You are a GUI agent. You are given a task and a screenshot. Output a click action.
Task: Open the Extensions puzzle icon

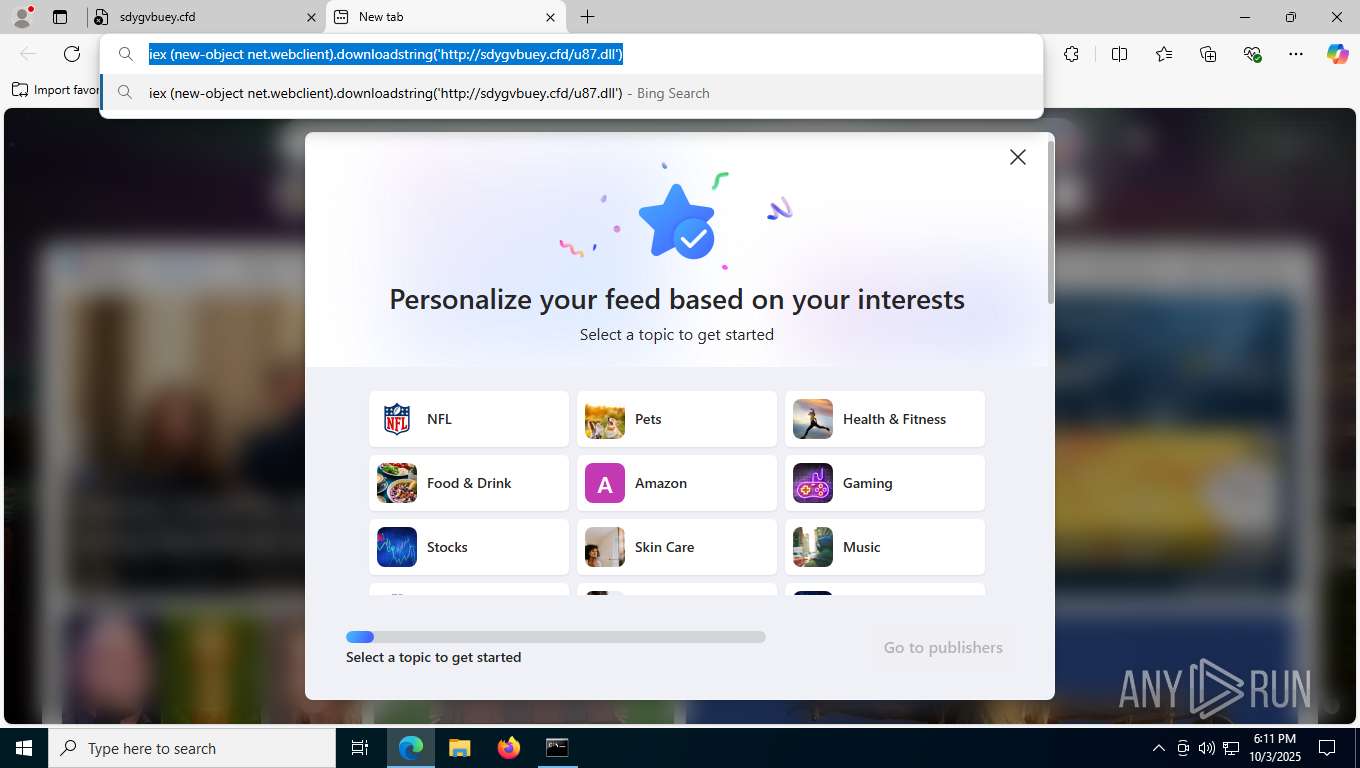[1072, 54]
